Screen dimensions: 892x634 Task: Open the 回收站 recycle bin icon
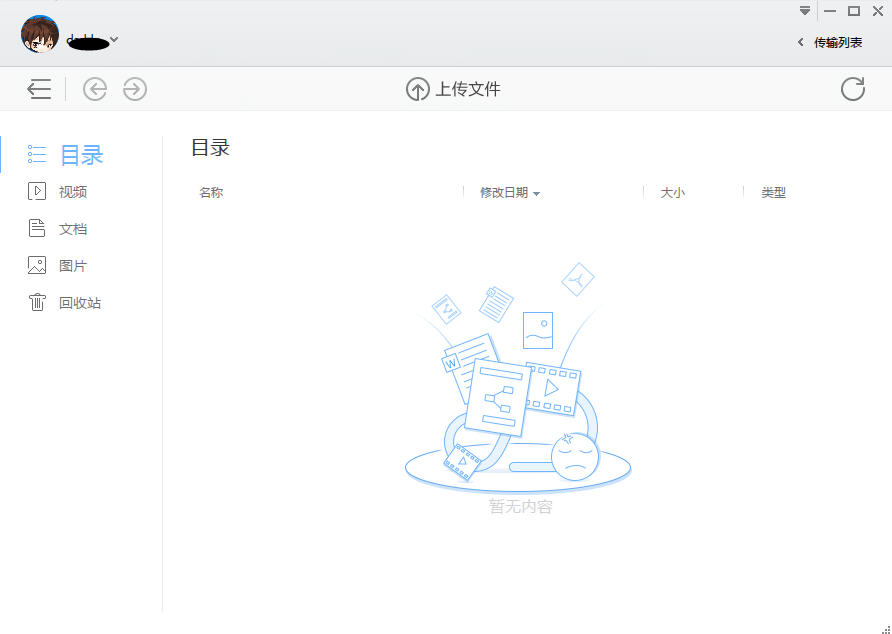pos(37,302)
